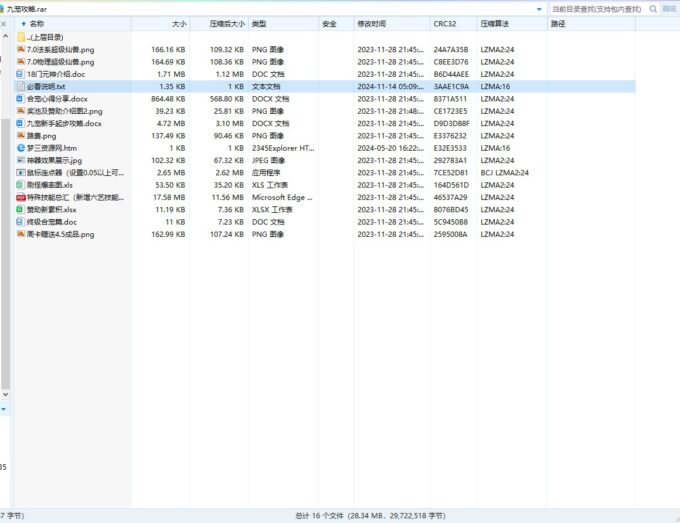This screenshot has height=523, width=680.
Task: Select the 神器效果展示.jpg image icon
Action: point(20,160)
